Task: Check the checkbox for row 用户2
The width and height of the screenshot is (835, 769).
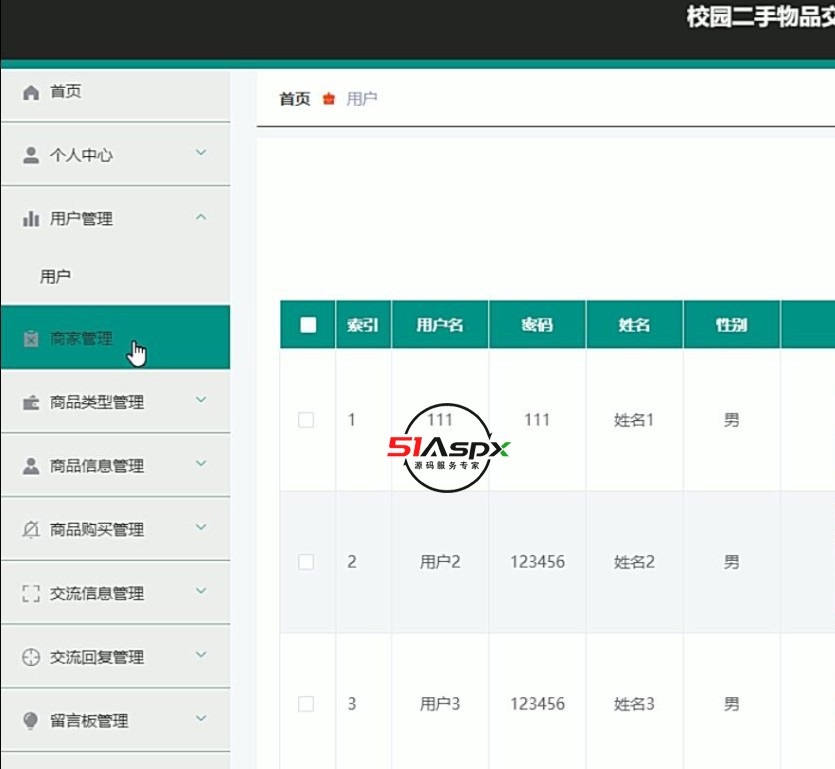Action: tap(306, 562)
